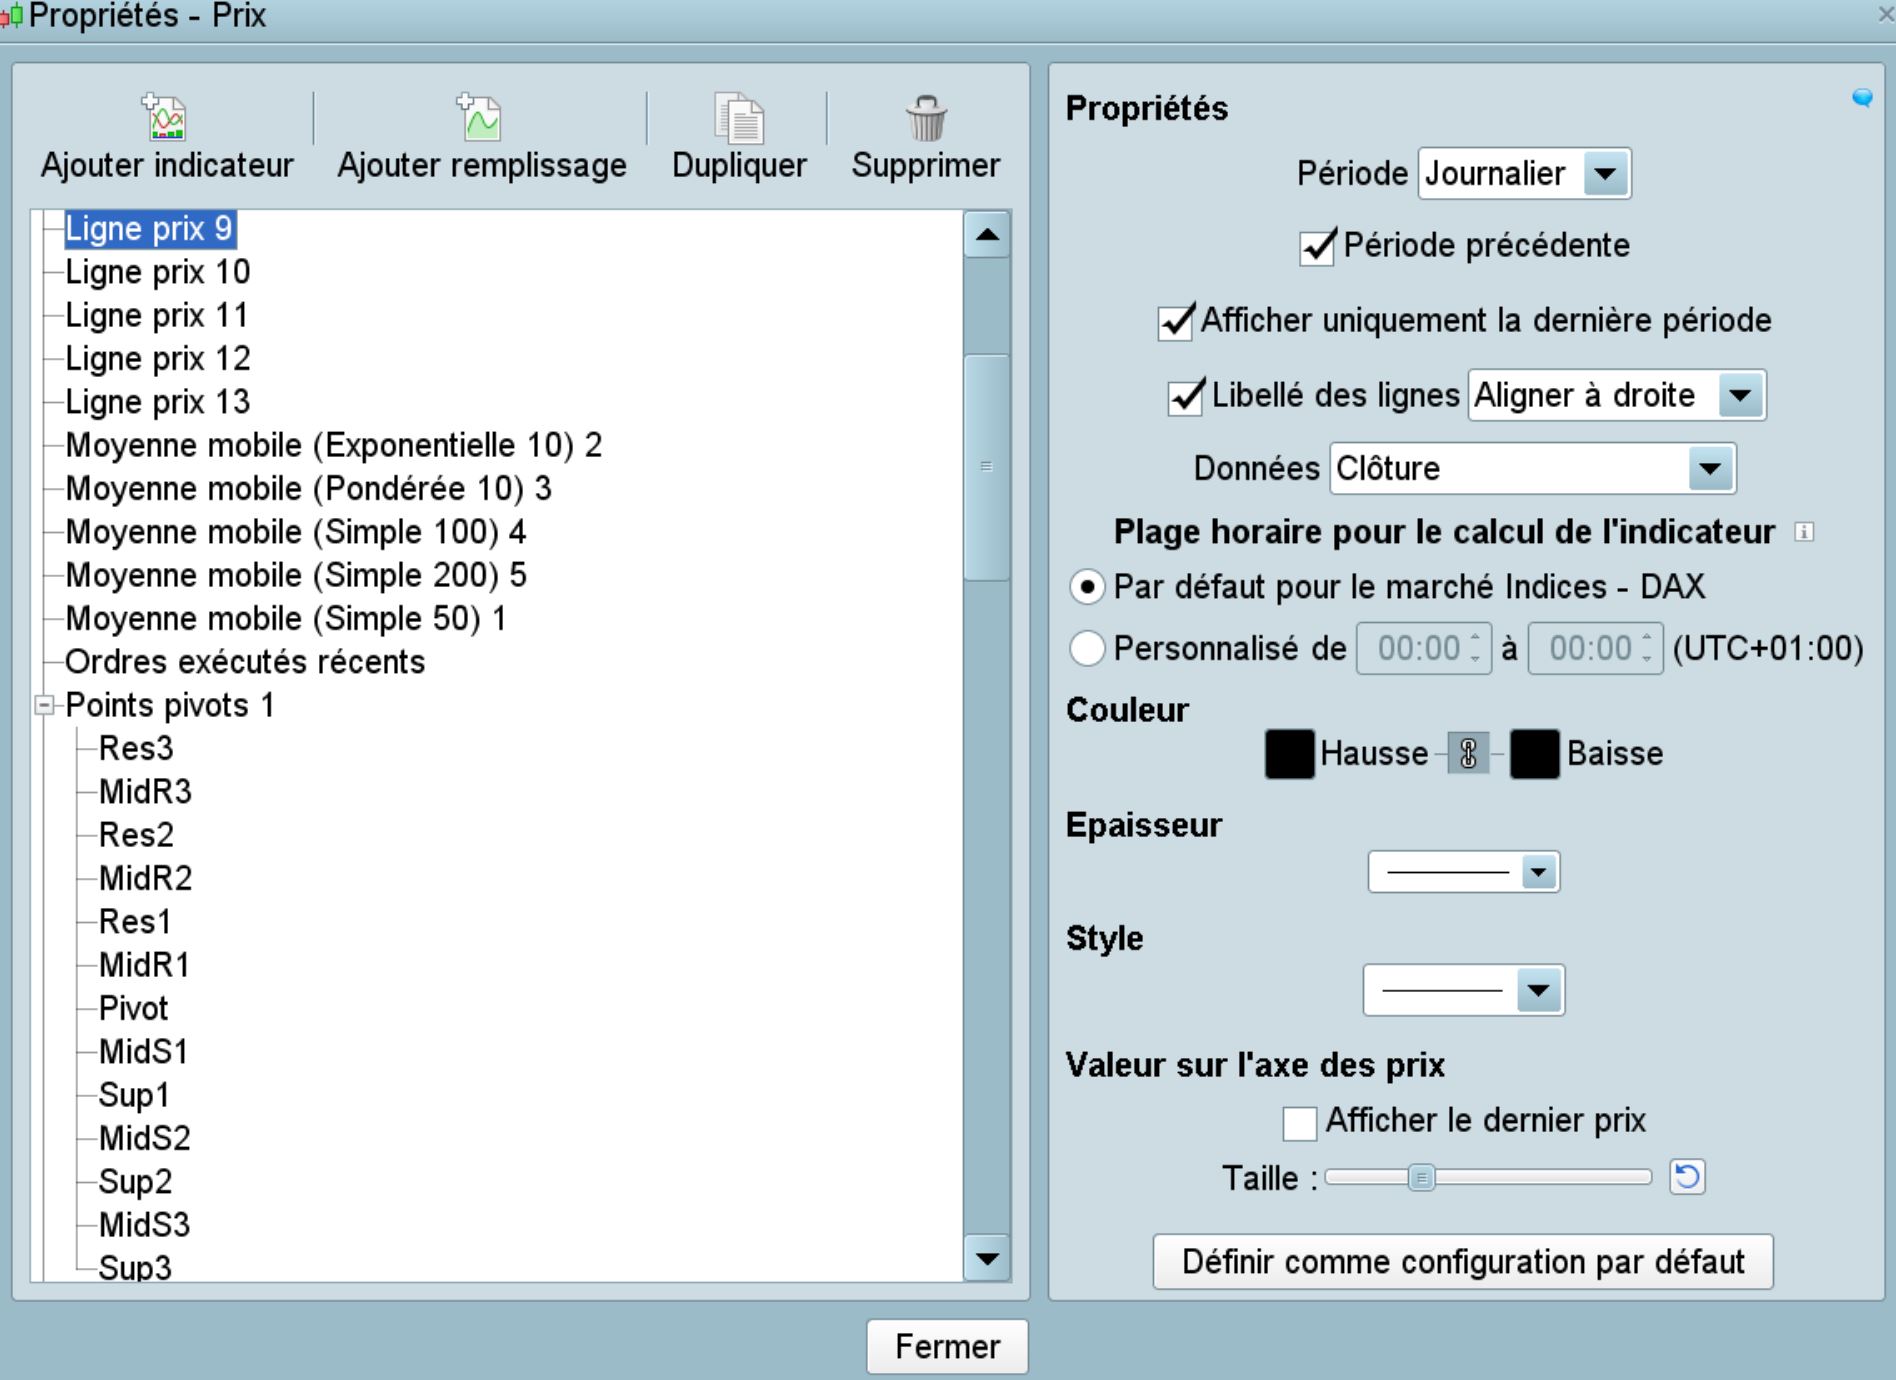Open the Données Clôture dropdown
The width and height of the screenshot is (1896, 1380).
click(1533, 469)
